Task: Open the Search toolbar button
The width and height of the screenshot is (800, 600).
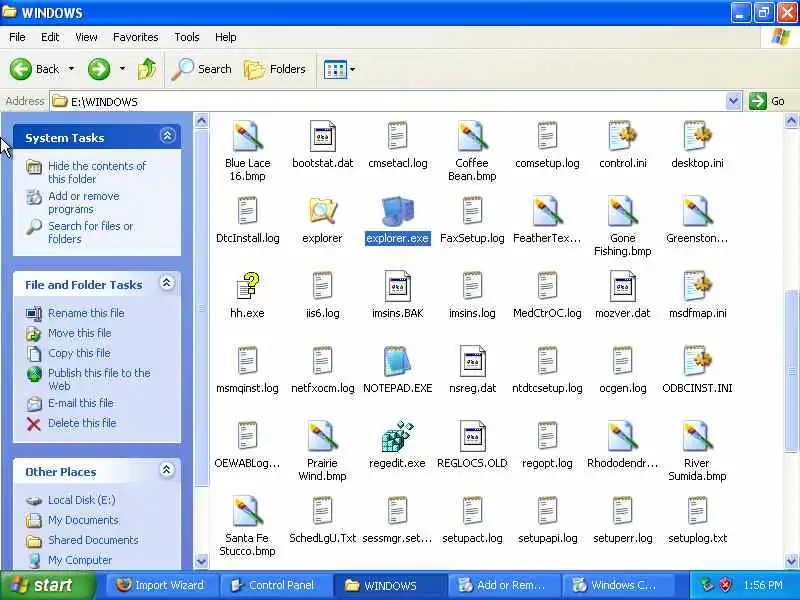Action: pos(202,69)
